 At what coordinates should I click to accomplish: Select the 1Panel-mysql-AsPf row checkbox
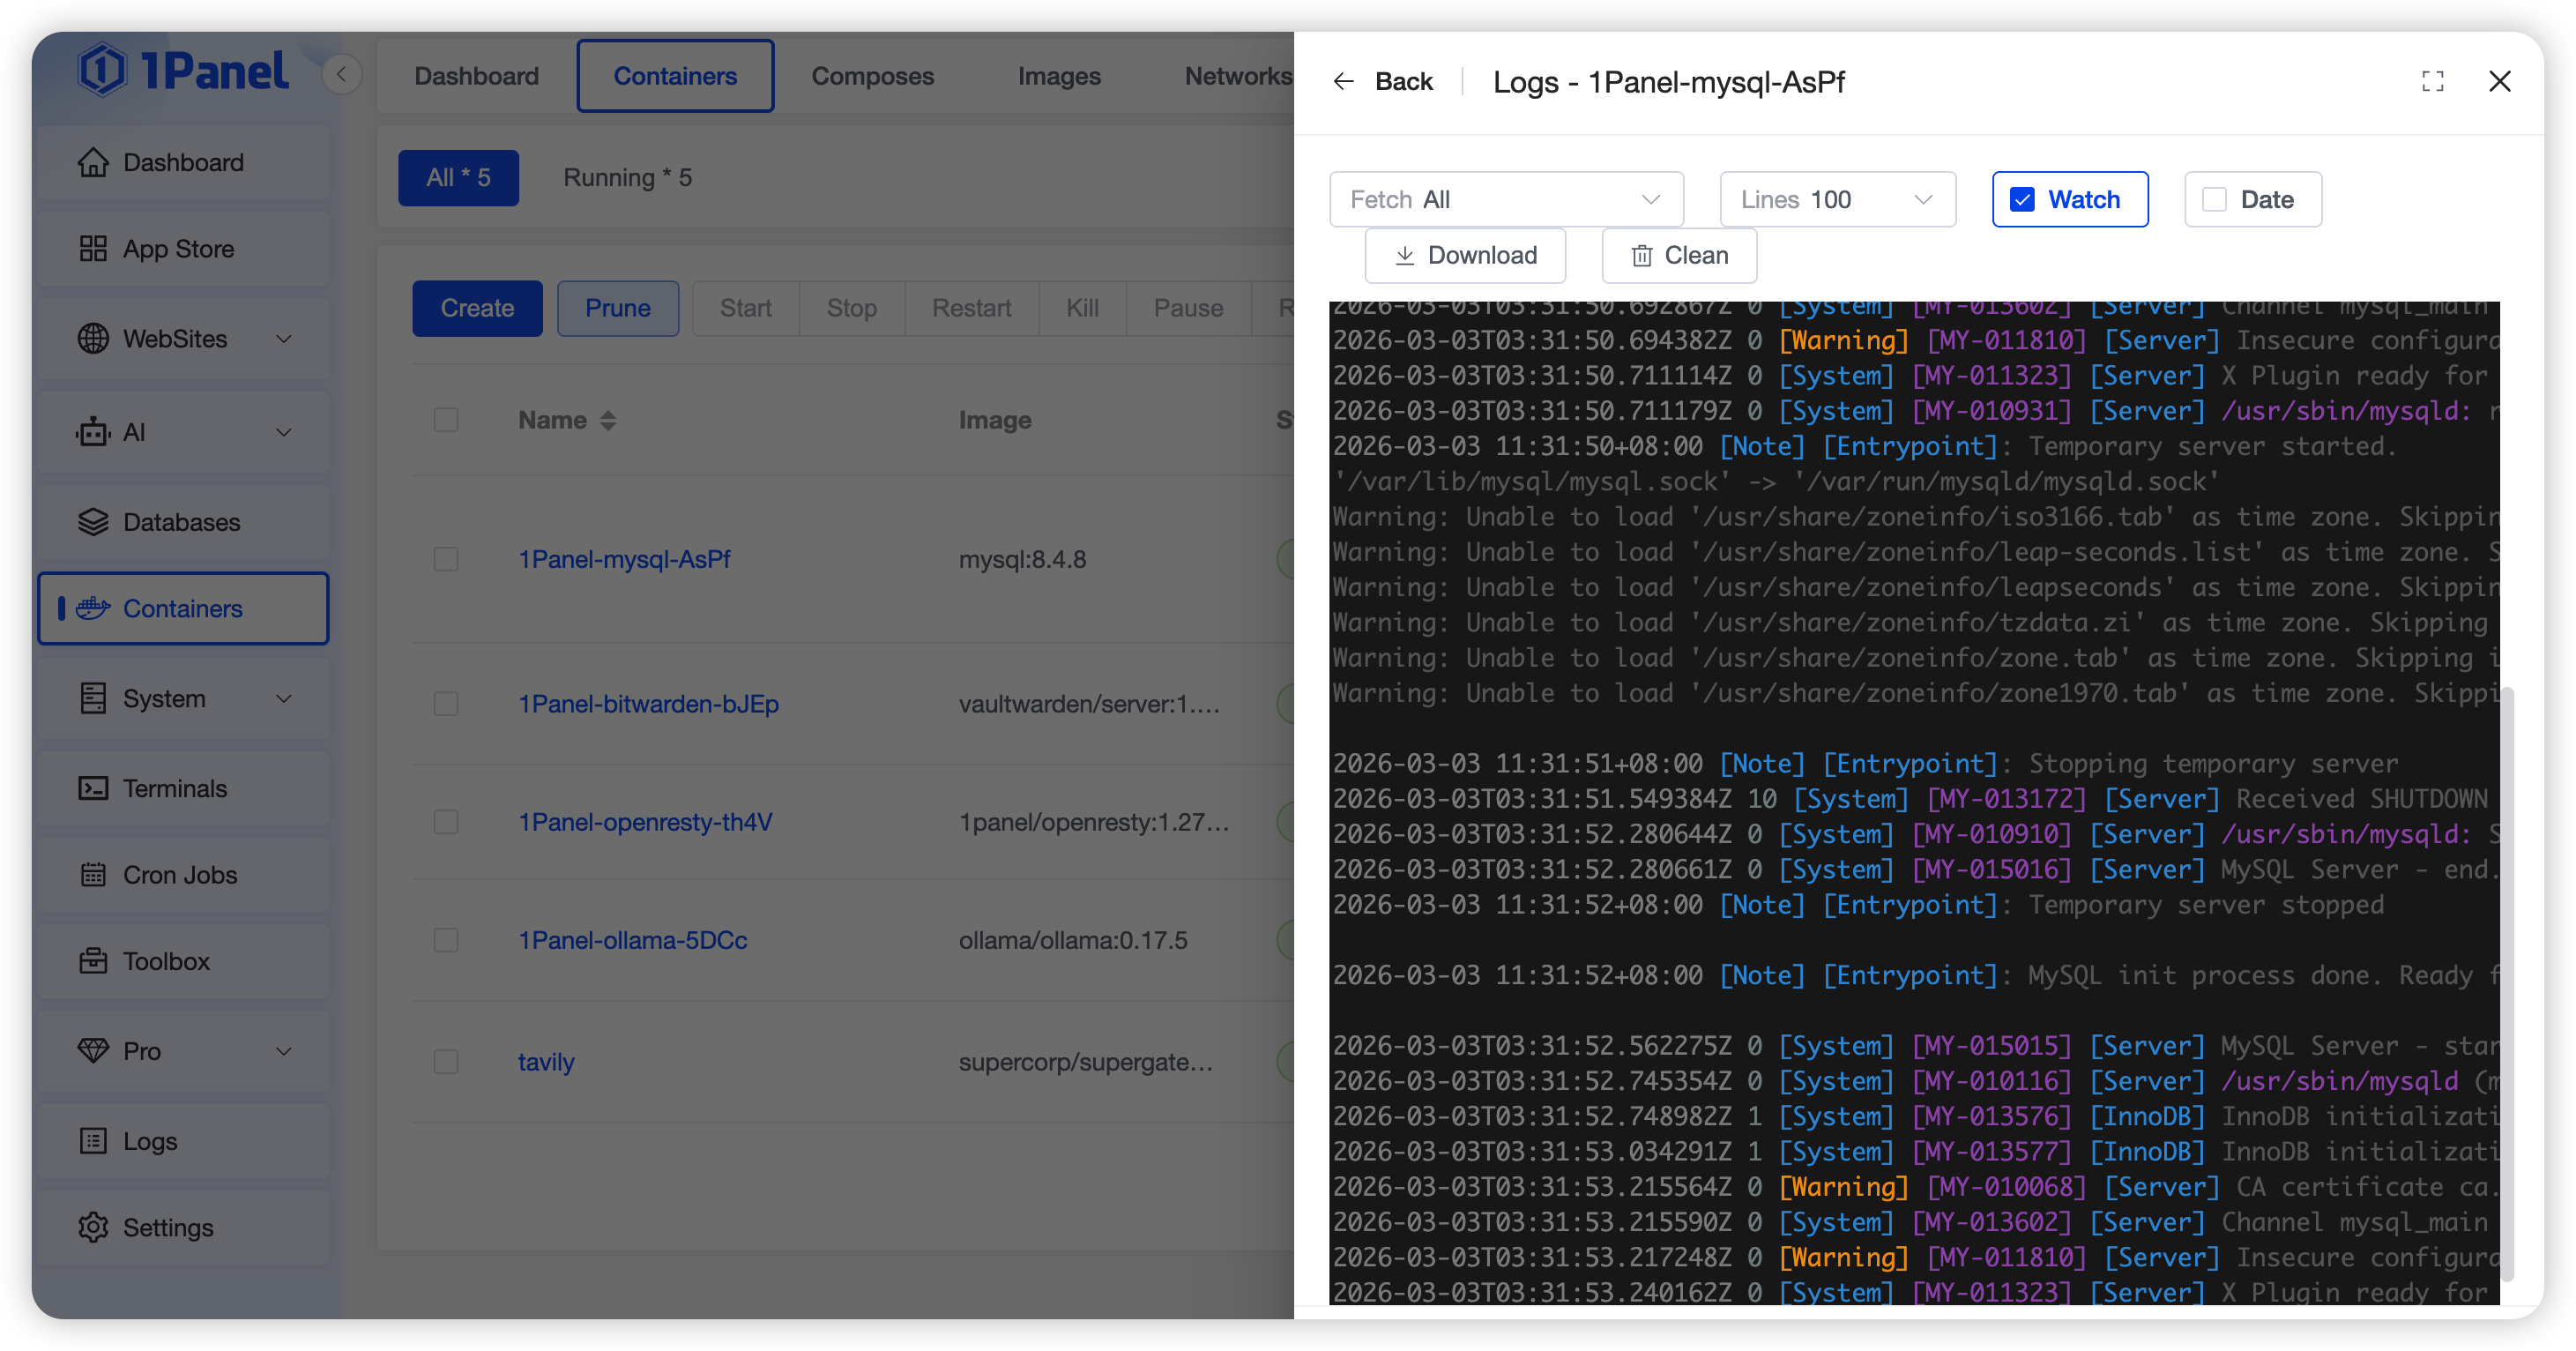pos(446,559)
